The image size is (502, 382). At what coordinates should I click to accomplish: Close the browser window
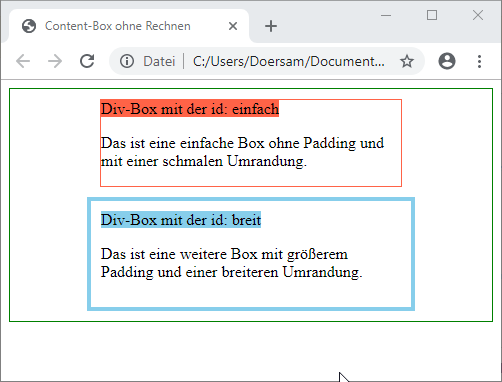click(x=478, y=15)
